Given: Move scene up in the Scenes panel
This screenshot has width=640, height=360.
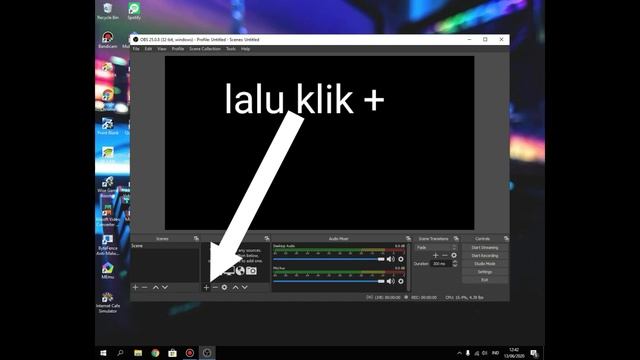Looking at the screenshot, I should (156, 287).
